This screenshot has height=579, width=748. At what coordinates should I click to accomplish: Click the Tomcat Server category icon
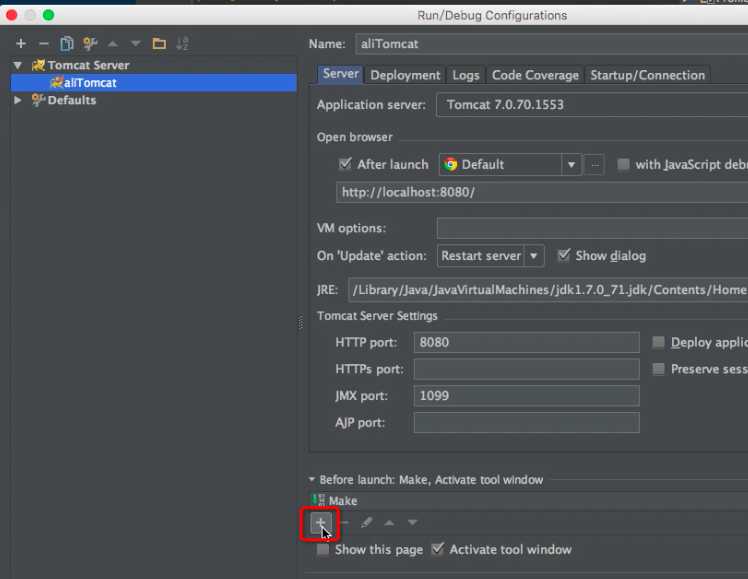click(x=38, y=65)
